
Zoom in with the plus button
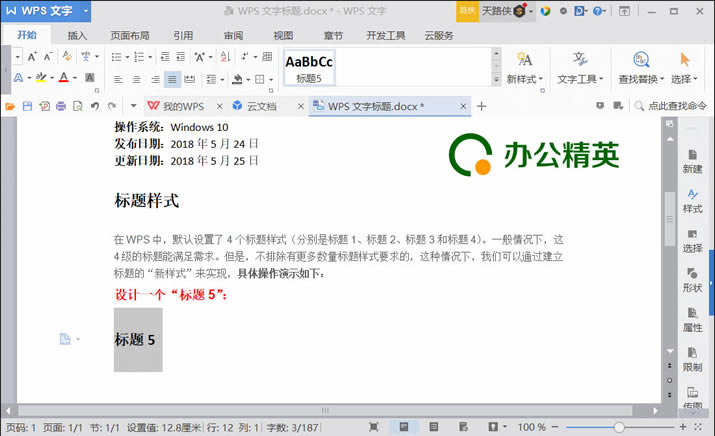click(683, 427)
